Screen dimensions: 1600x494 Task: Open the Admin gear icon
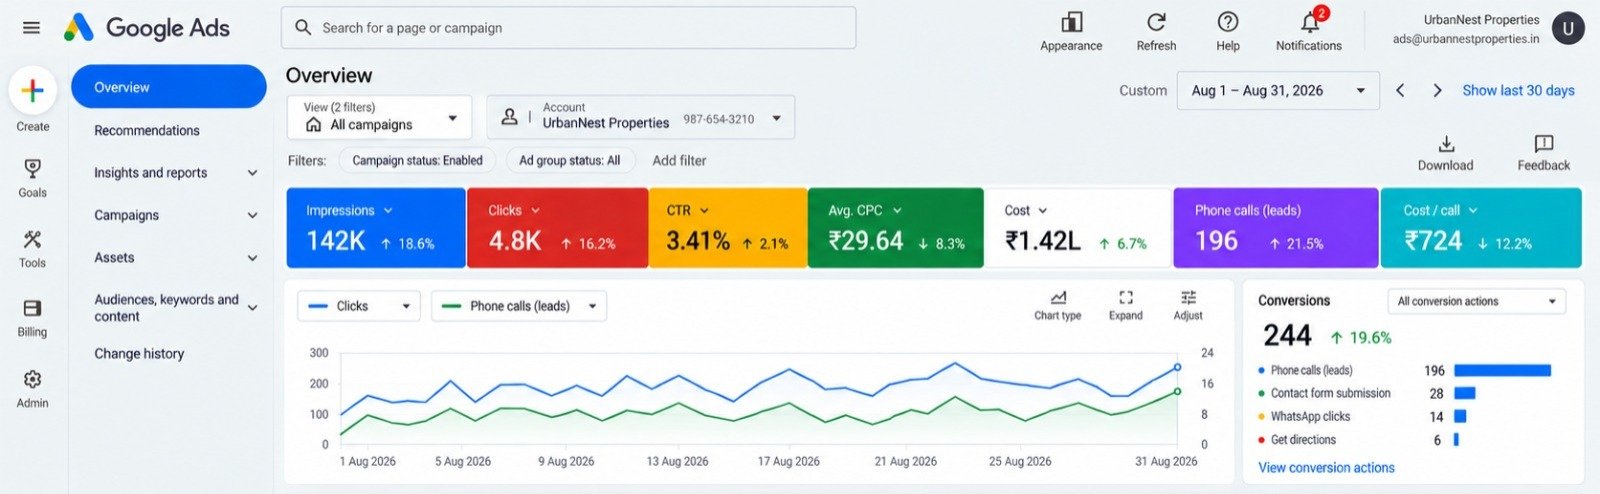(32, 388)
